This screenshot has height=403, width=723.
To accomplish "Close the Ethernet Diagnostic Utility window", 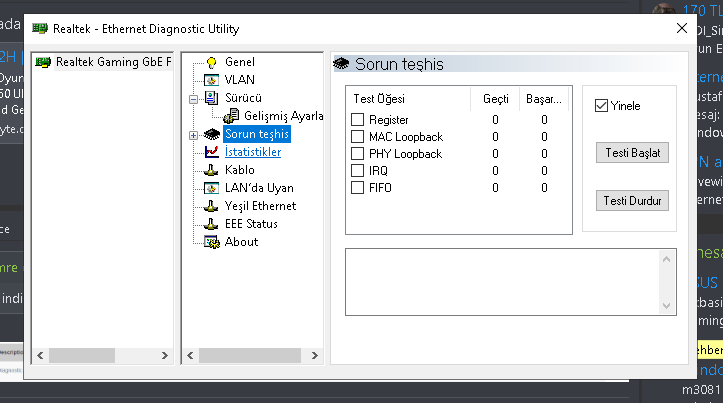I will pos(682,28).
